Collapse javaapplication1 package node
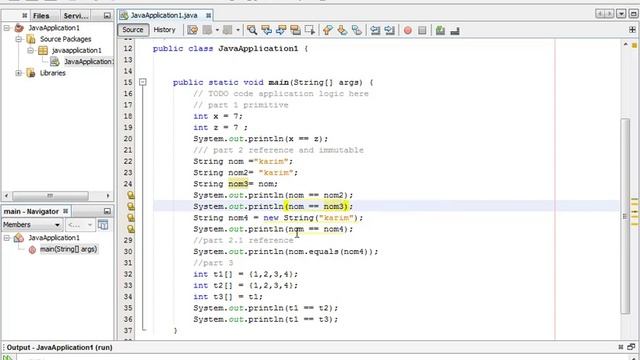640x360 pixels. pyautogui.click(x=31, y=51)
